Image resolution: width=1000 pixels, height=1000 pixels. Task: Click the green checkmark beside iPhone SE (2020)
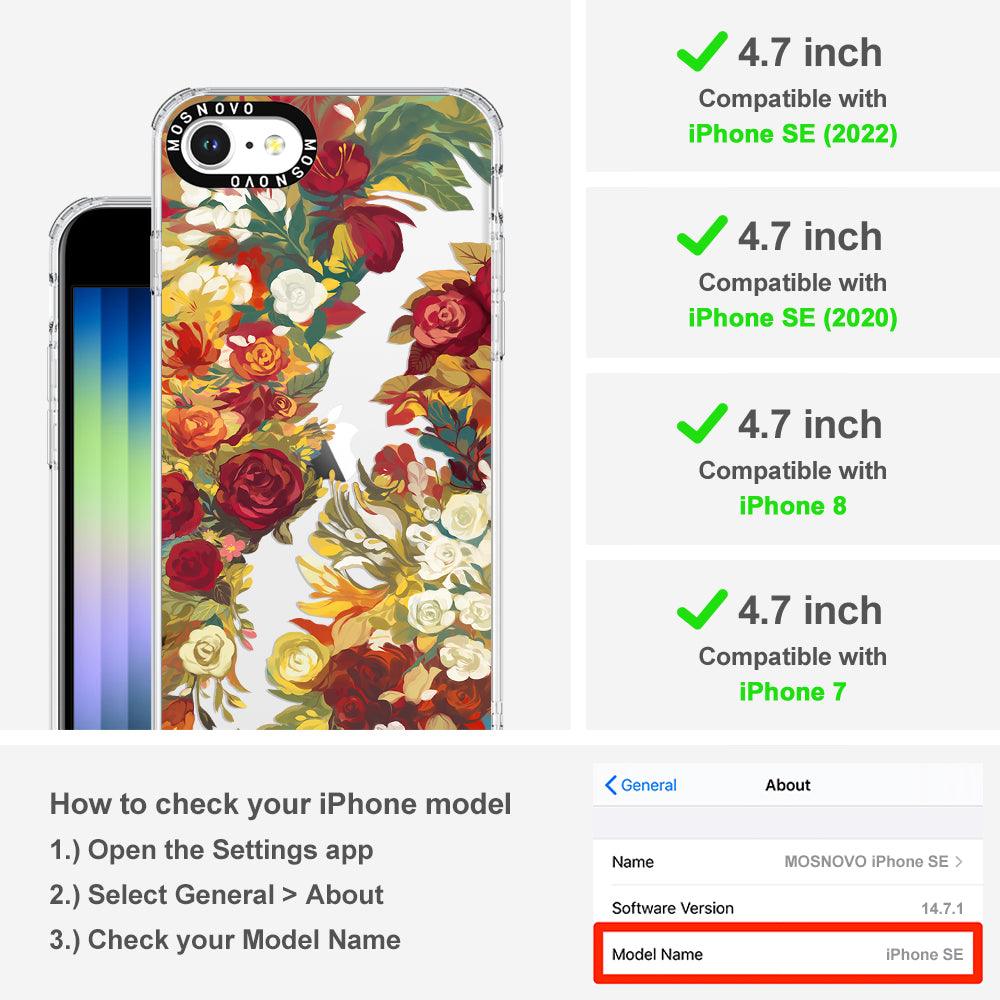[702, 235]
